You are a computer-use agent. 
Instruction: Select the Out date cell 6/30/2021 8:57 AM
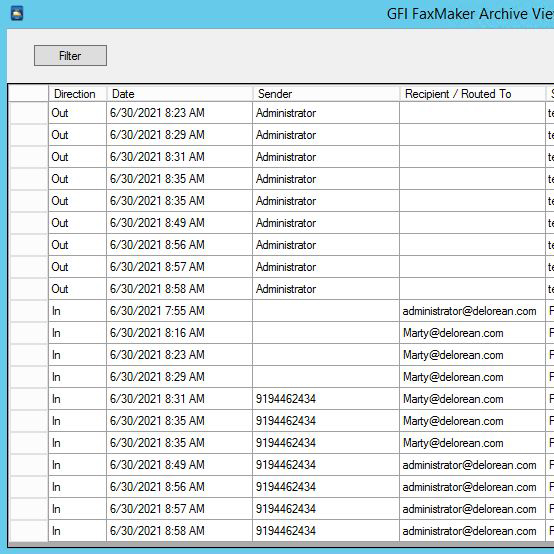pos(179,267)
